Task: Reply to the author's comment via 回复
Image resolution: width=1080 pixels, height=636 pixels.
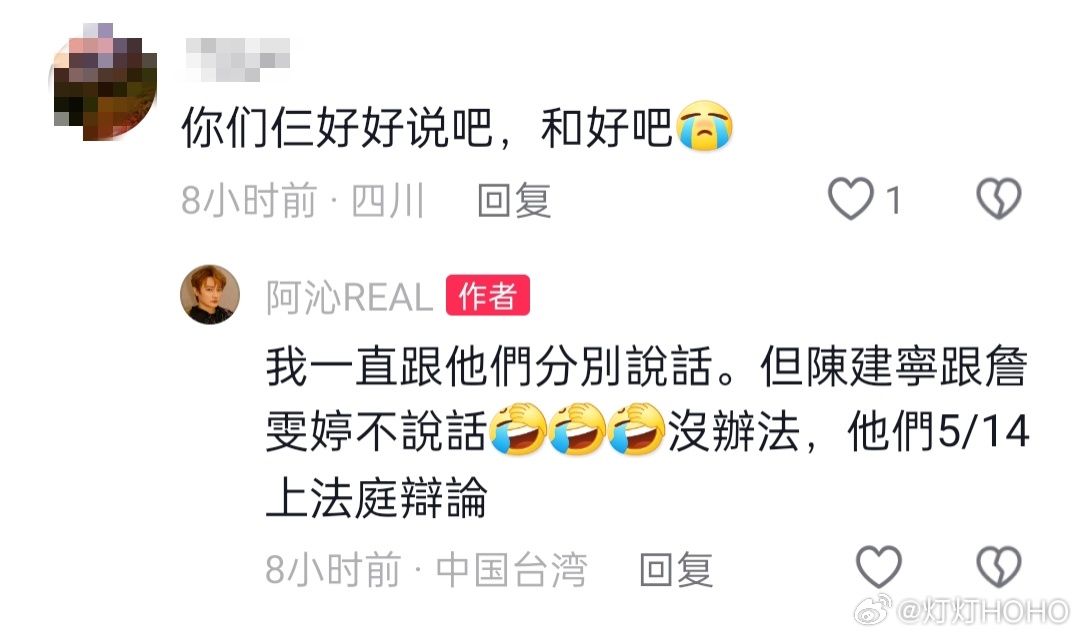Action: 676,570
